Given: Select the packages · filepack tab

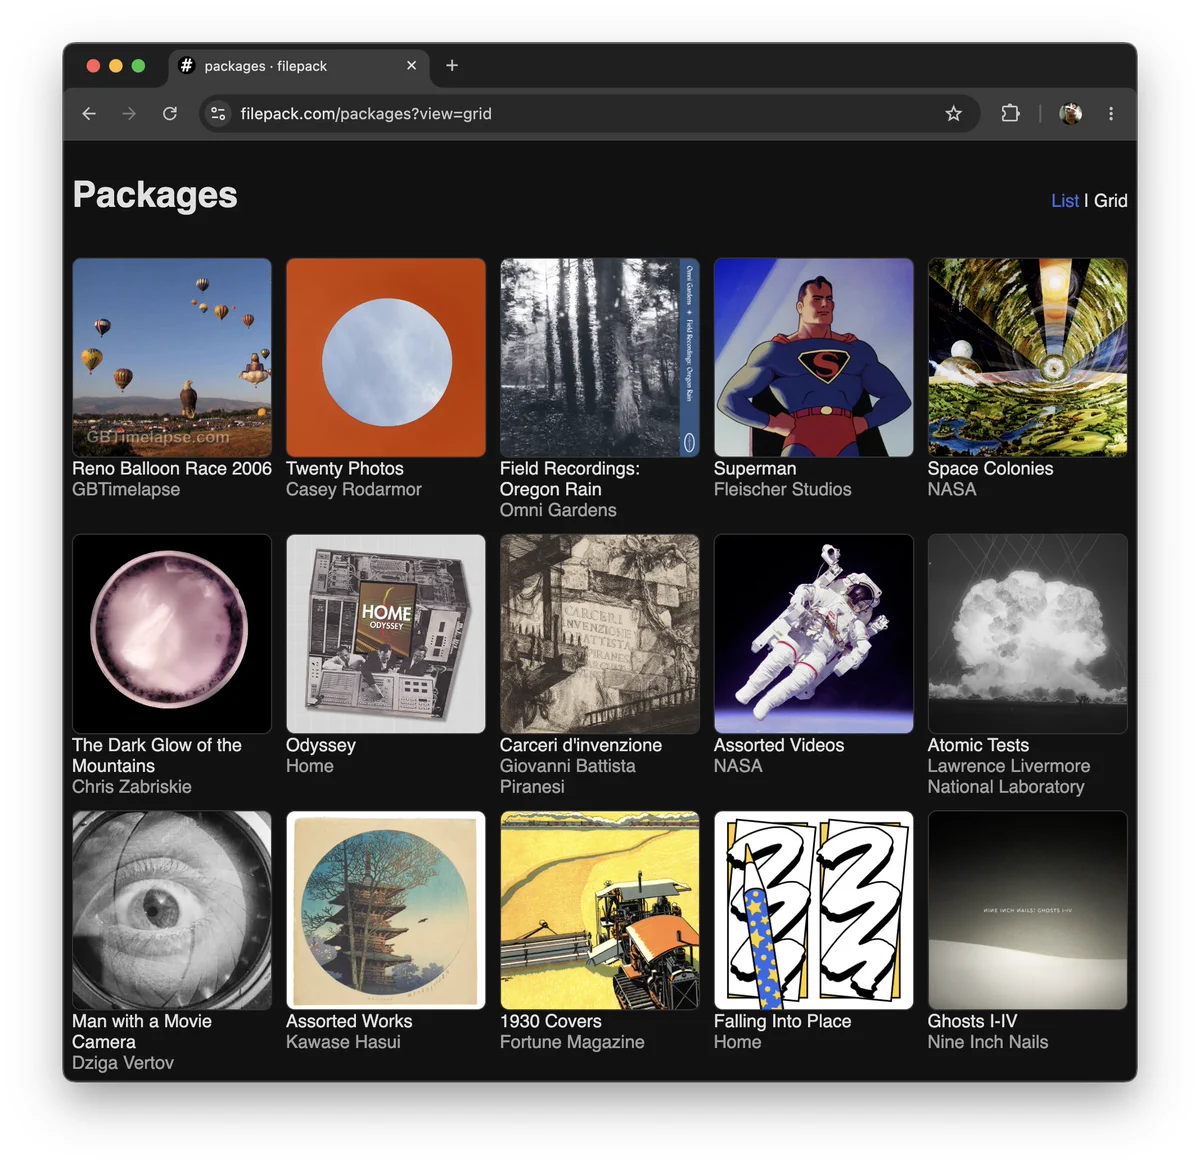Looking at the screenshot, I should coord(298,66).
